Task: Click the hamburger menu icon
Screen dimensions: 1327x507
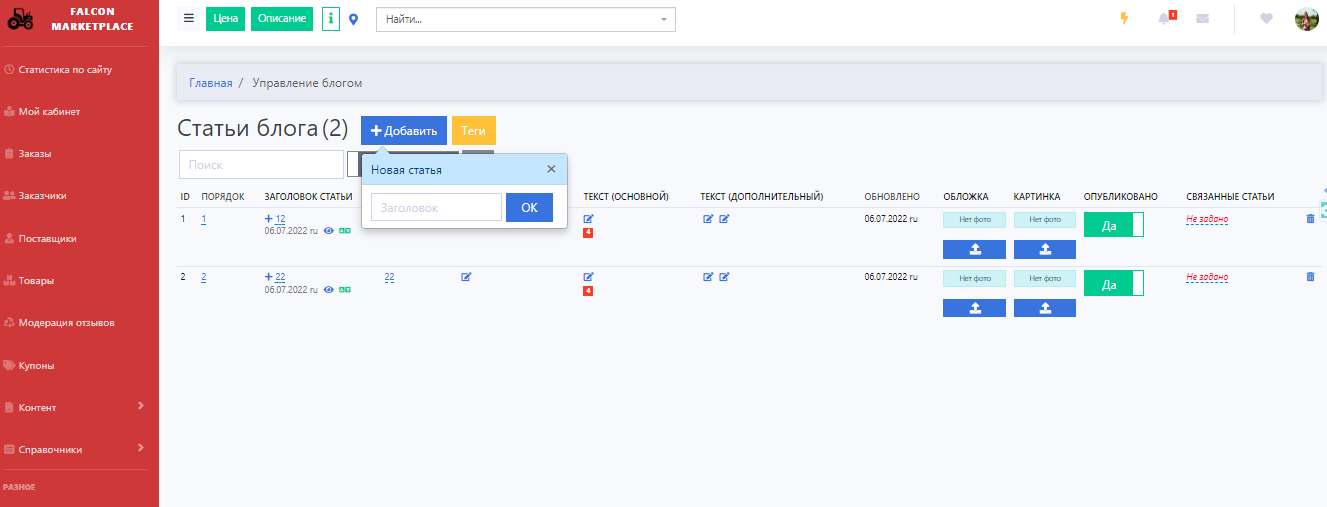Action: coord(189,18)
